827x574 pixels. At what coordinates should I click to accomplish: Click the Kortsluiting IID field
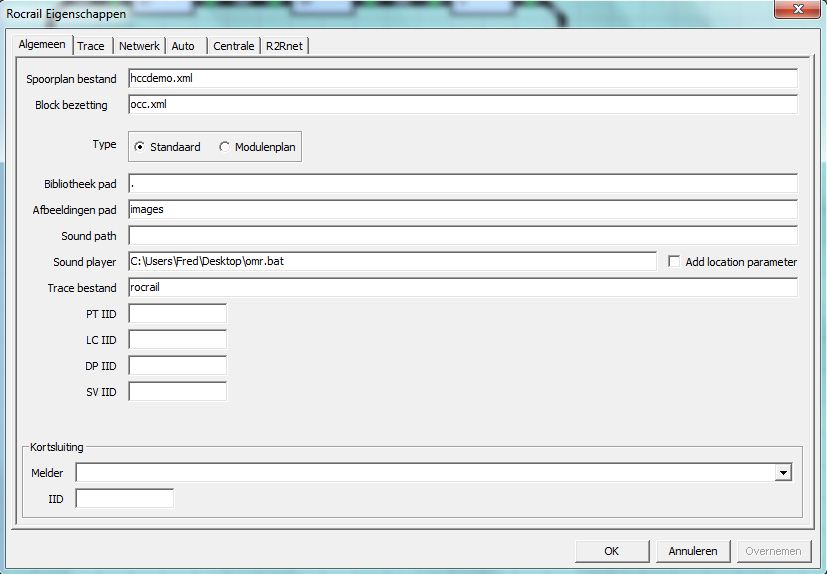pos(124,498)
